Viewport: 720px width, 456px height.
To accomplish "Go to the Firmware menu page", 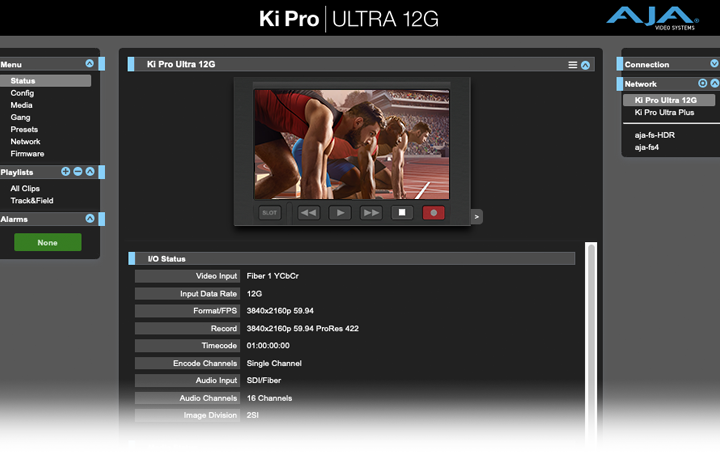I will coord(27,154).
